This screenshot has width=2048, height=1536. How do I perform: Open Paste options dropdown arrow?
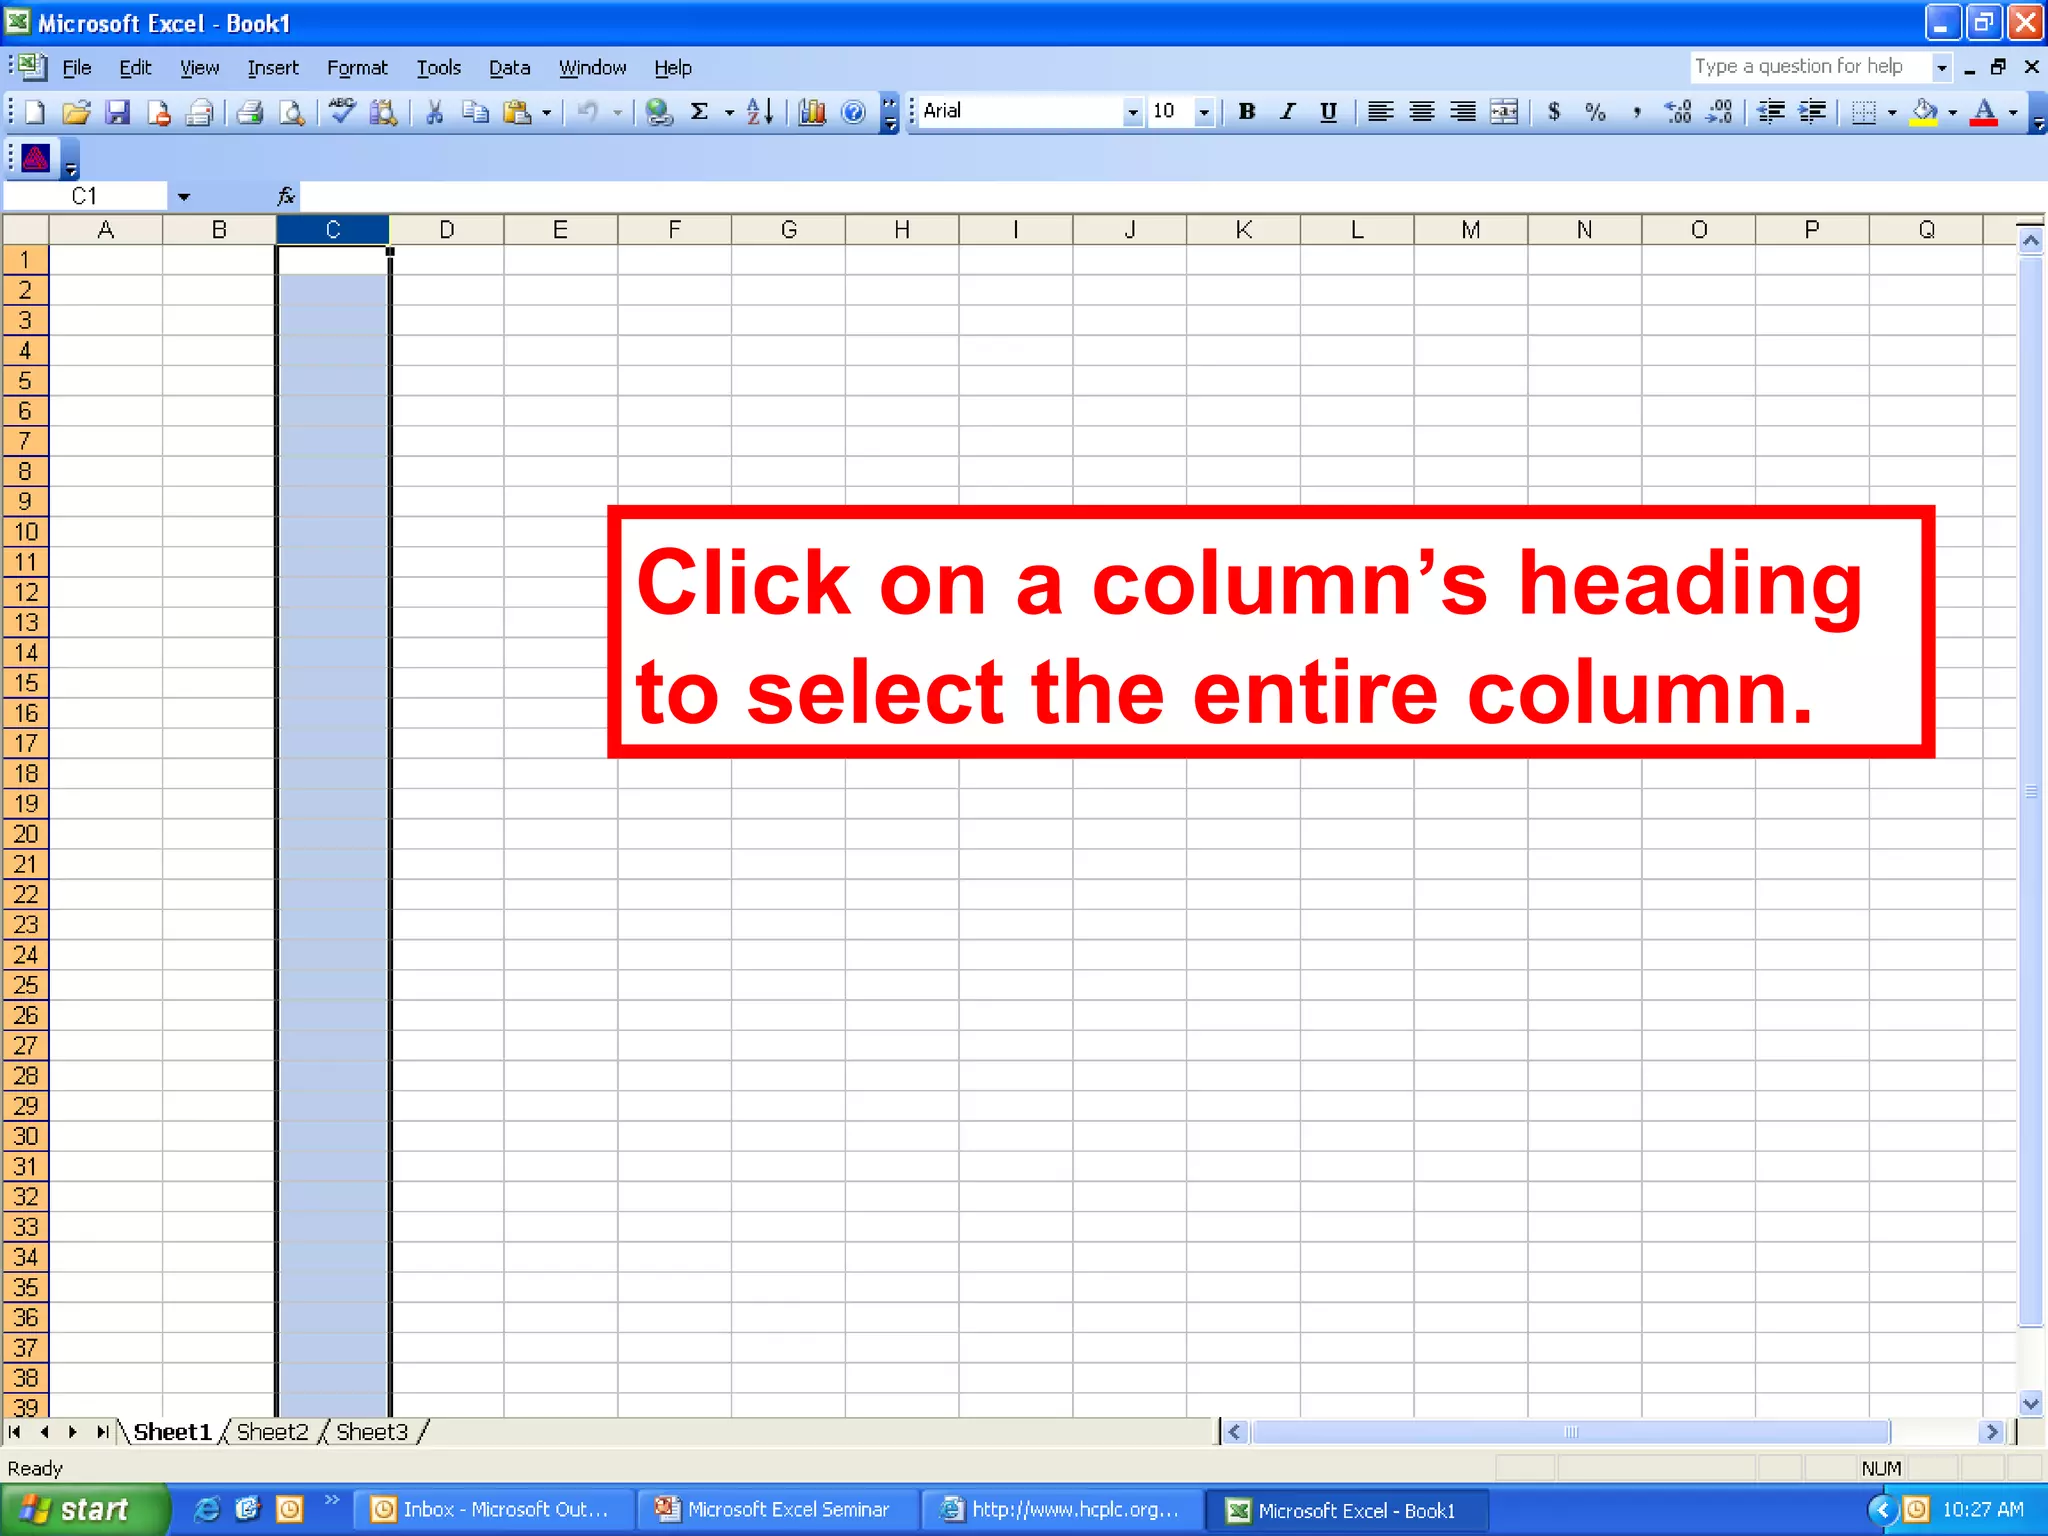[546, 112]
